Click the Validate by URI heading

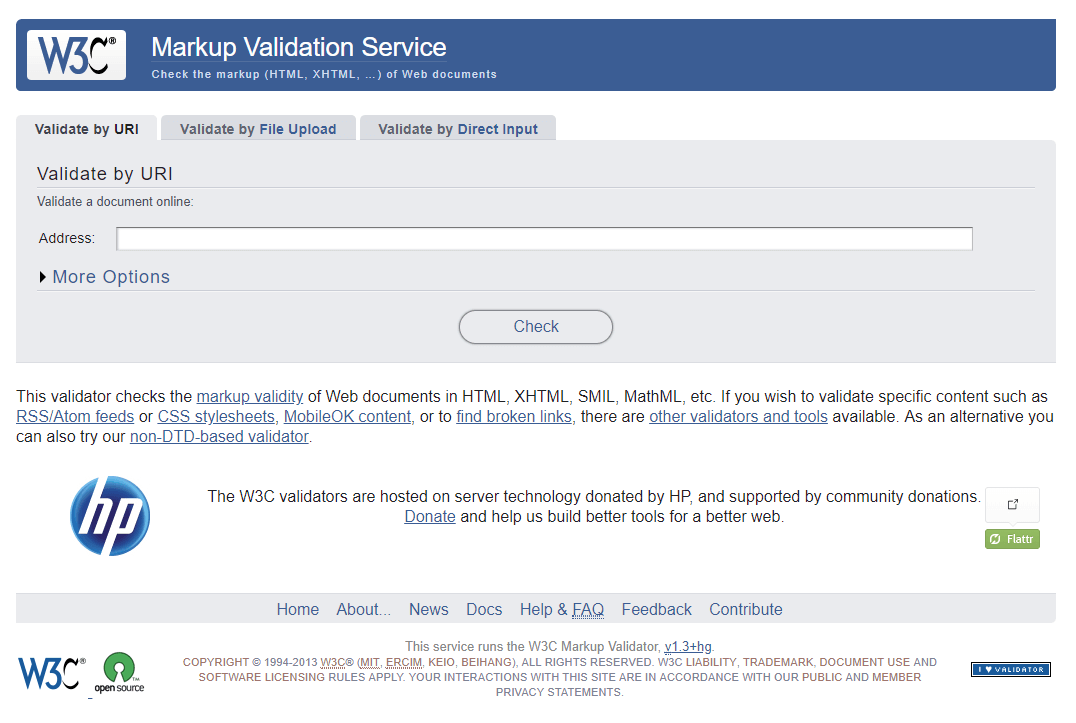coord(105,174)
